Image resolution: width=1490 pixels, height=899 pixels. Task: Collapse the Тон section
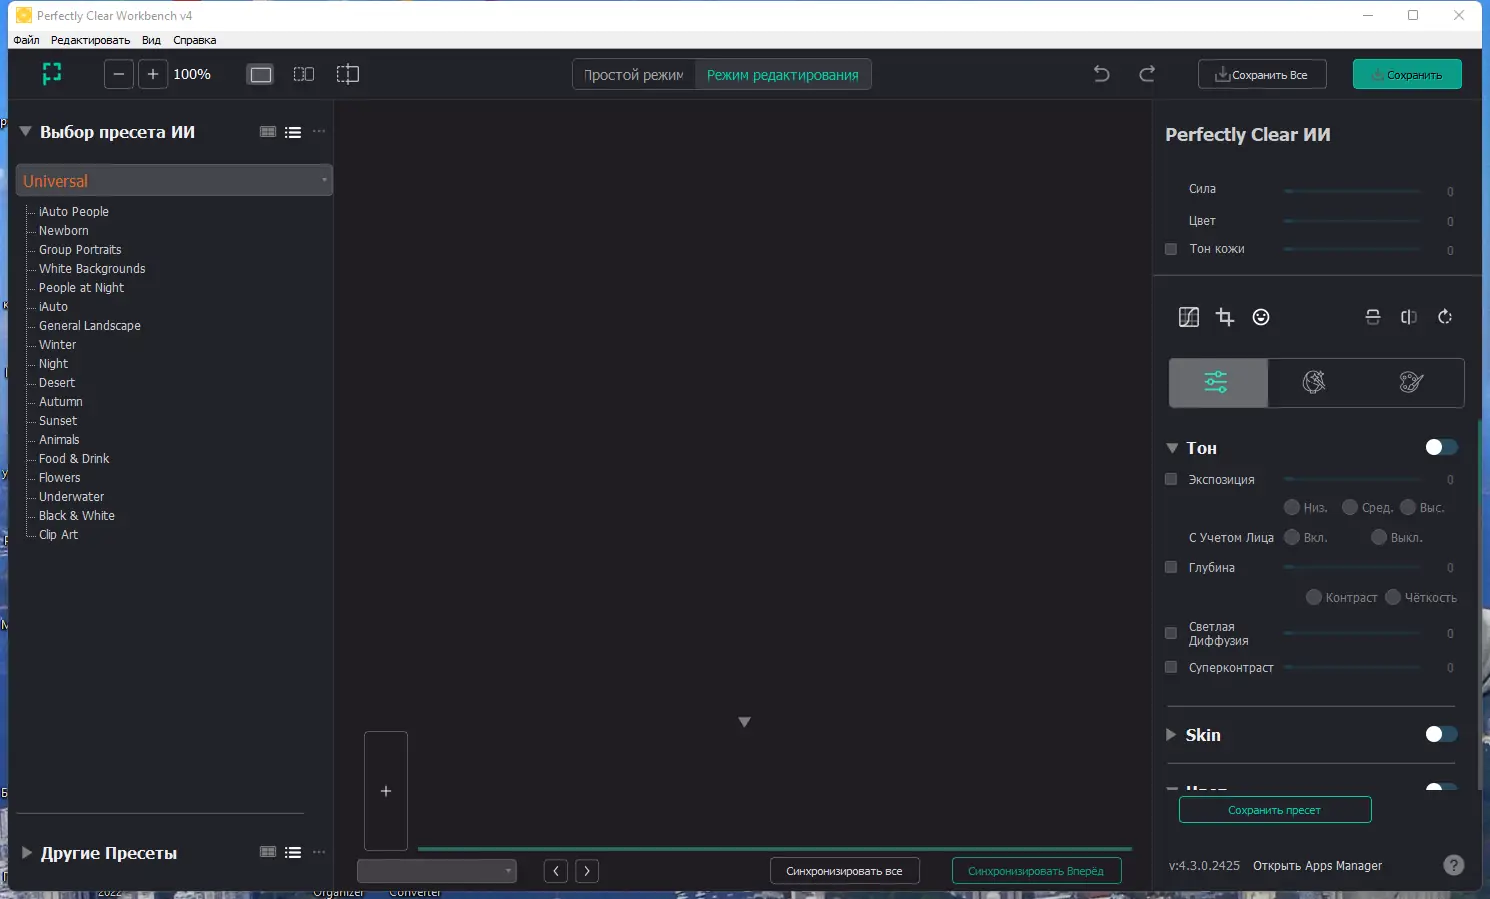[1172, 448]
